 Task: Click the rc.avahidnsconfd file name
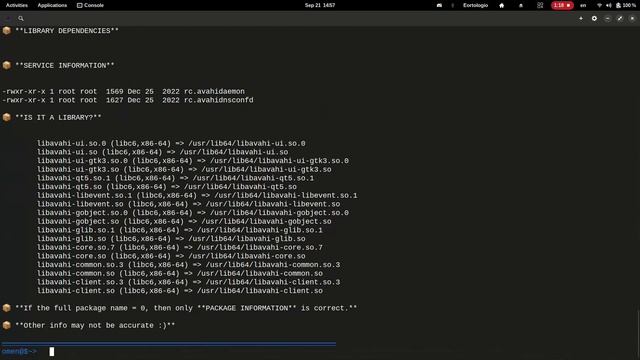(219, 100)
